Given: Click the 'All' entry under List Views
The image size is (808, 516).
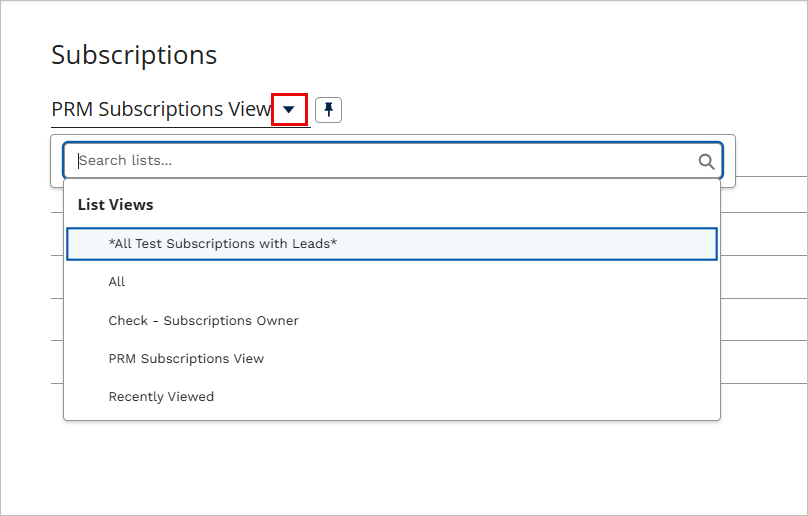Looking at the screenshot, I should [x=392, y=282].
